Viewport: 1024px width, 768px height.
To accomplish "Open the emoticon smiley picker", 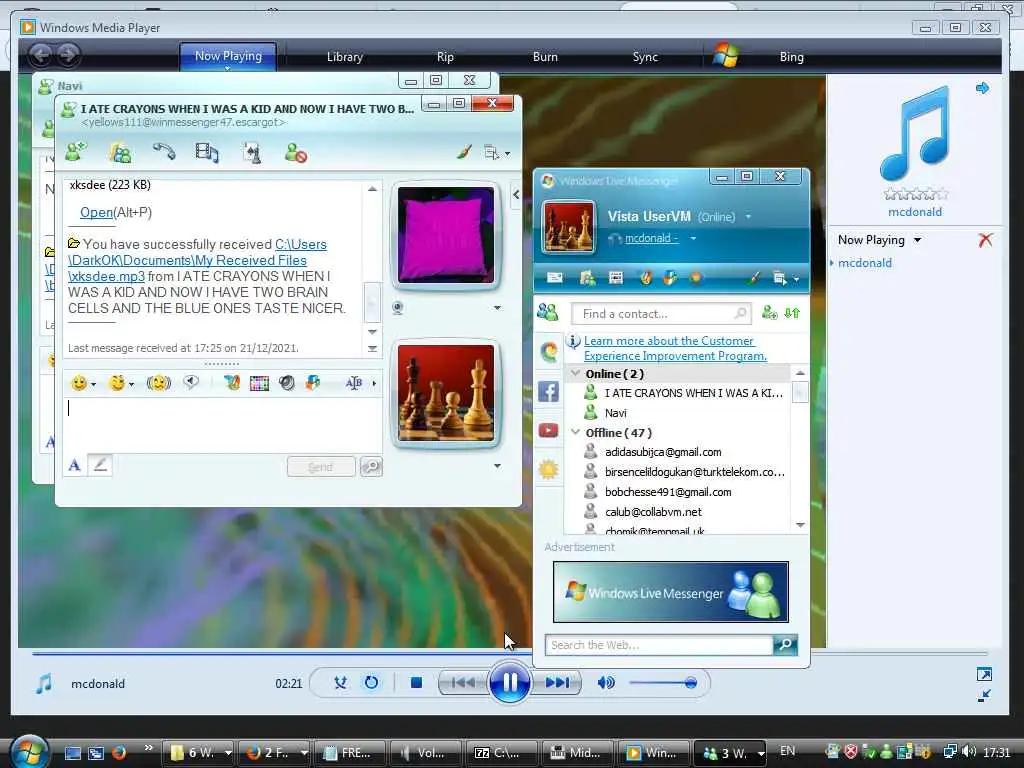I will [79, 383].
